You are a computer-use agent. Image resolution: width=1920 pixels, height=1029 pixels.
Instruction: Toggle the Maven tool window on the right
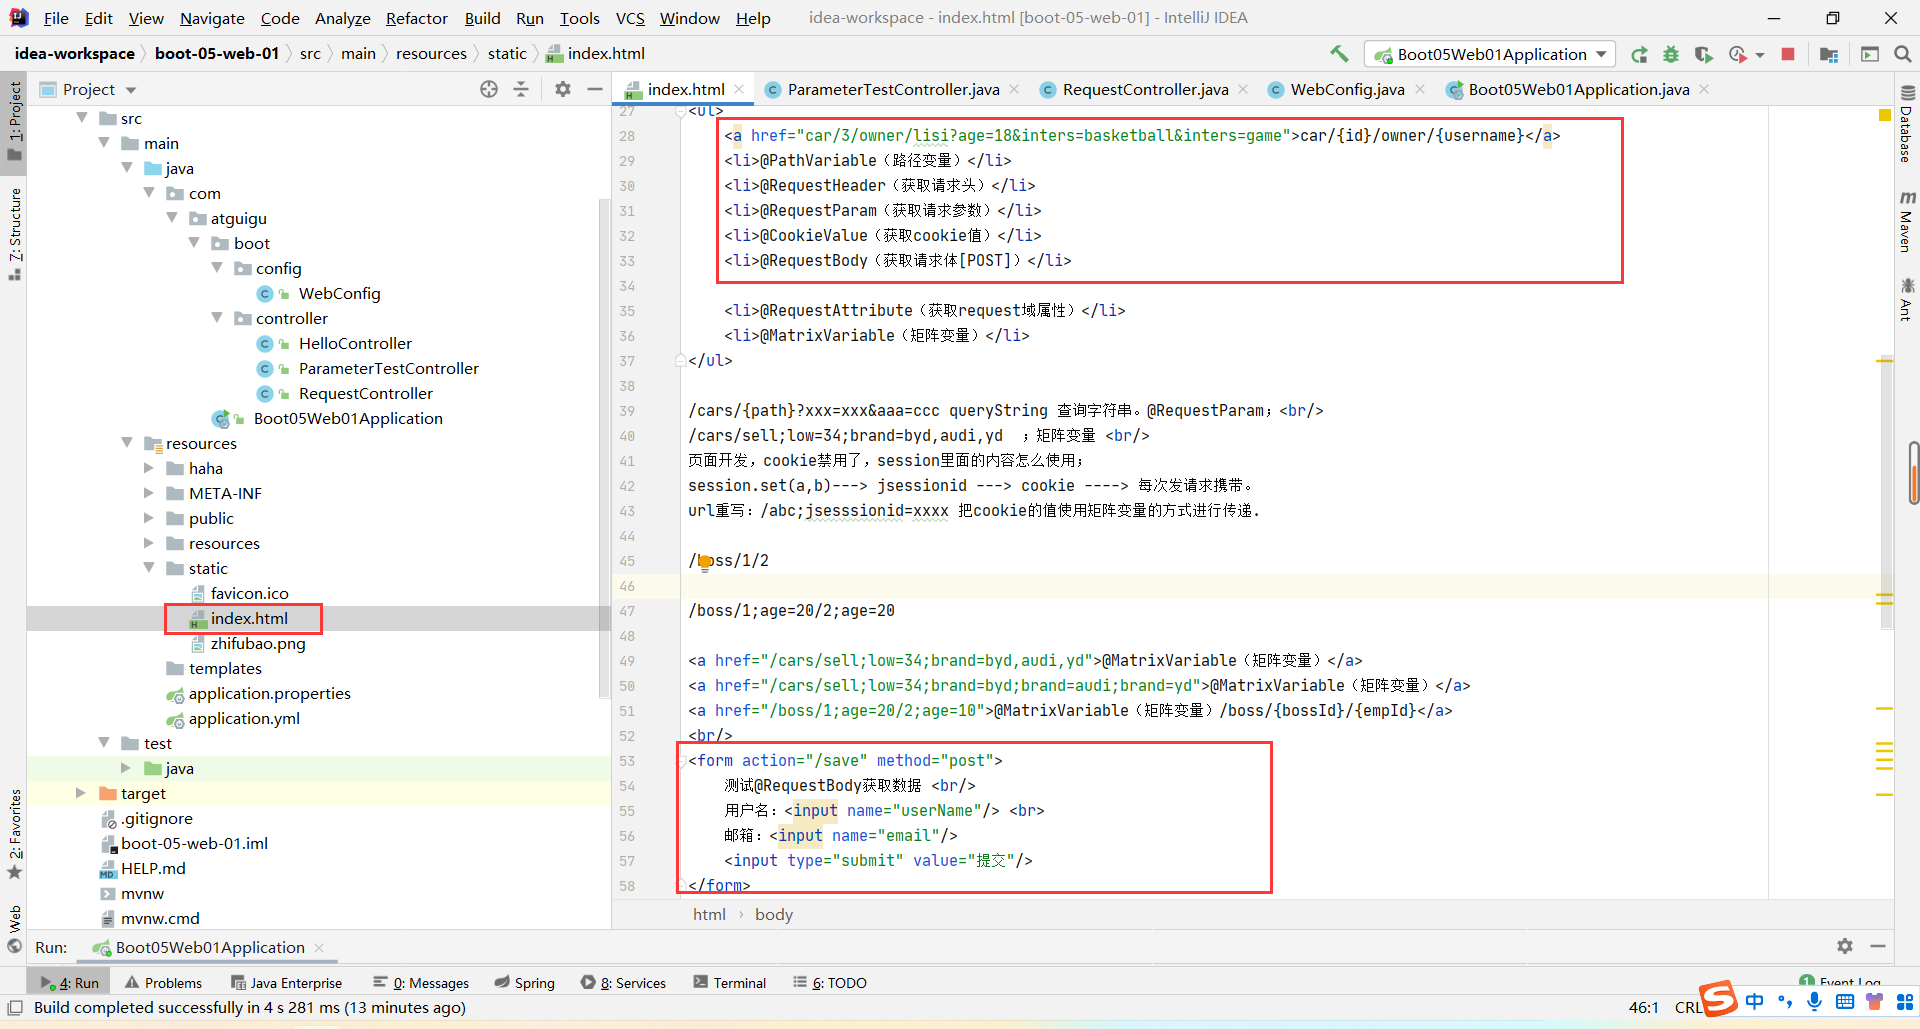[x=1906, y=222]
